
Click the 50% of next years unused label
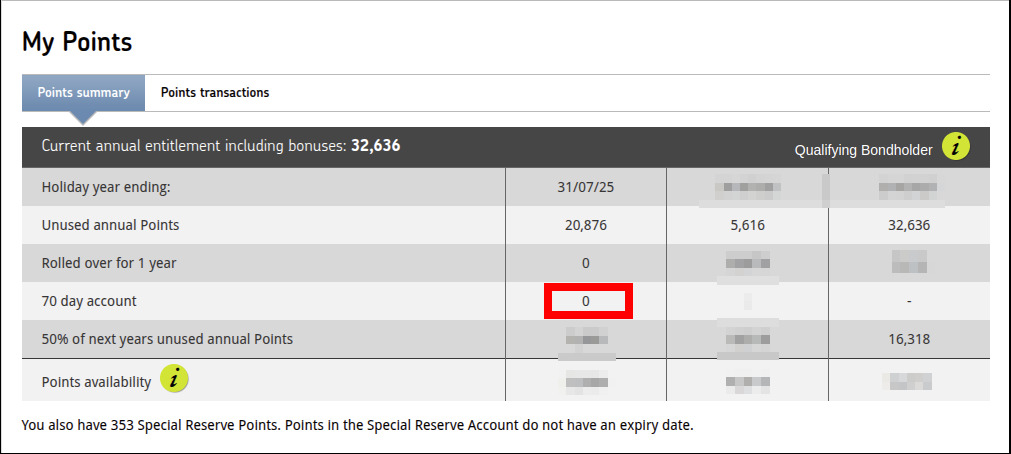pos(167,339)
